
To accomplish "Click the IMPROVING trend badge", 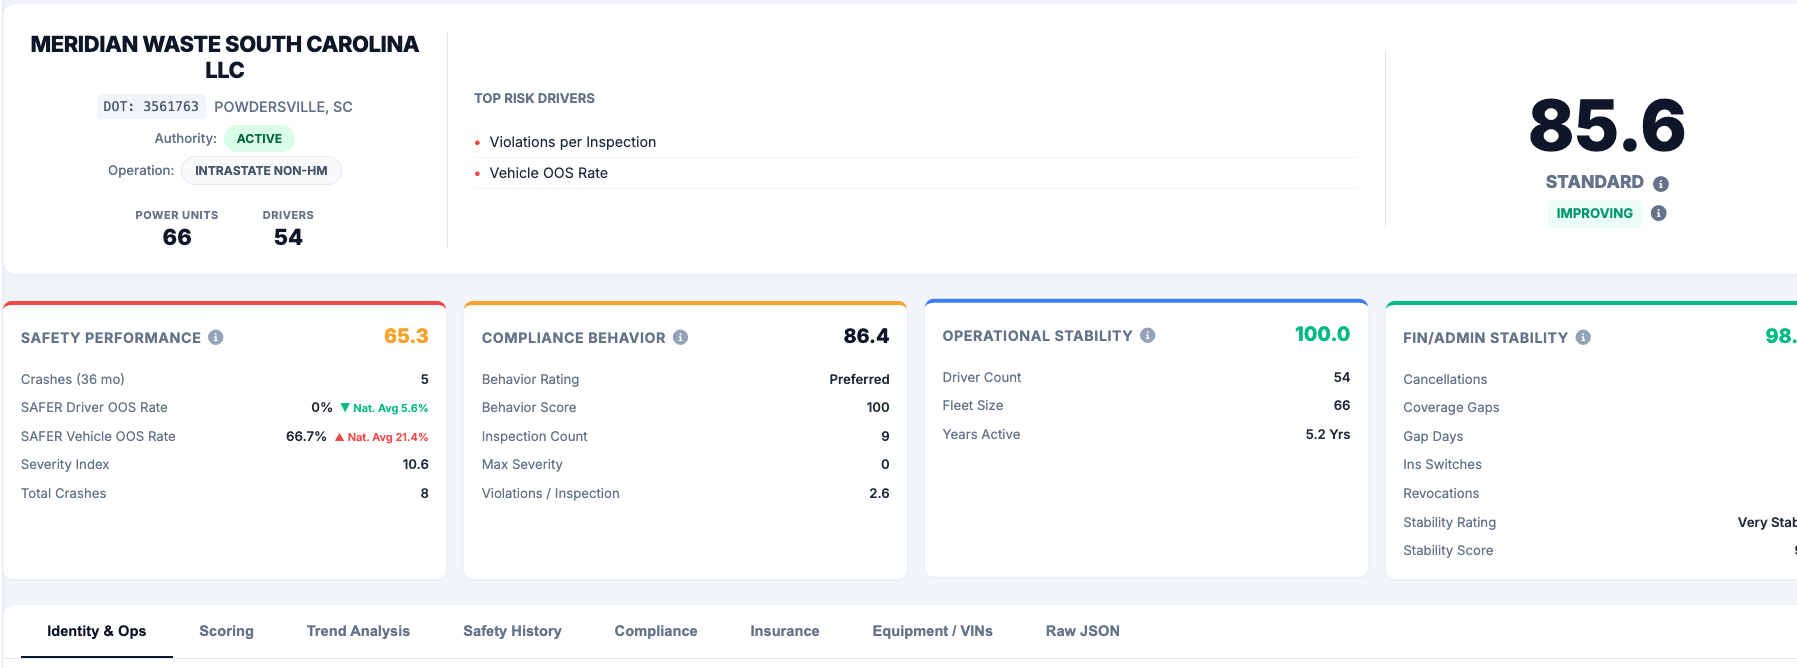I will 1594,213.
